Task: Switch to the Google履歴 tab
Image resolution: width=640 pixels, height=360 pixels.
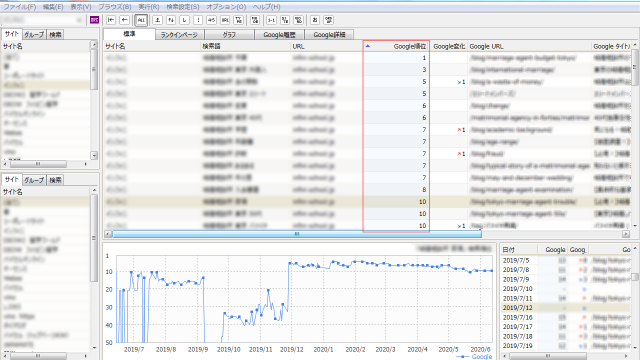Action: pos(279,35)
